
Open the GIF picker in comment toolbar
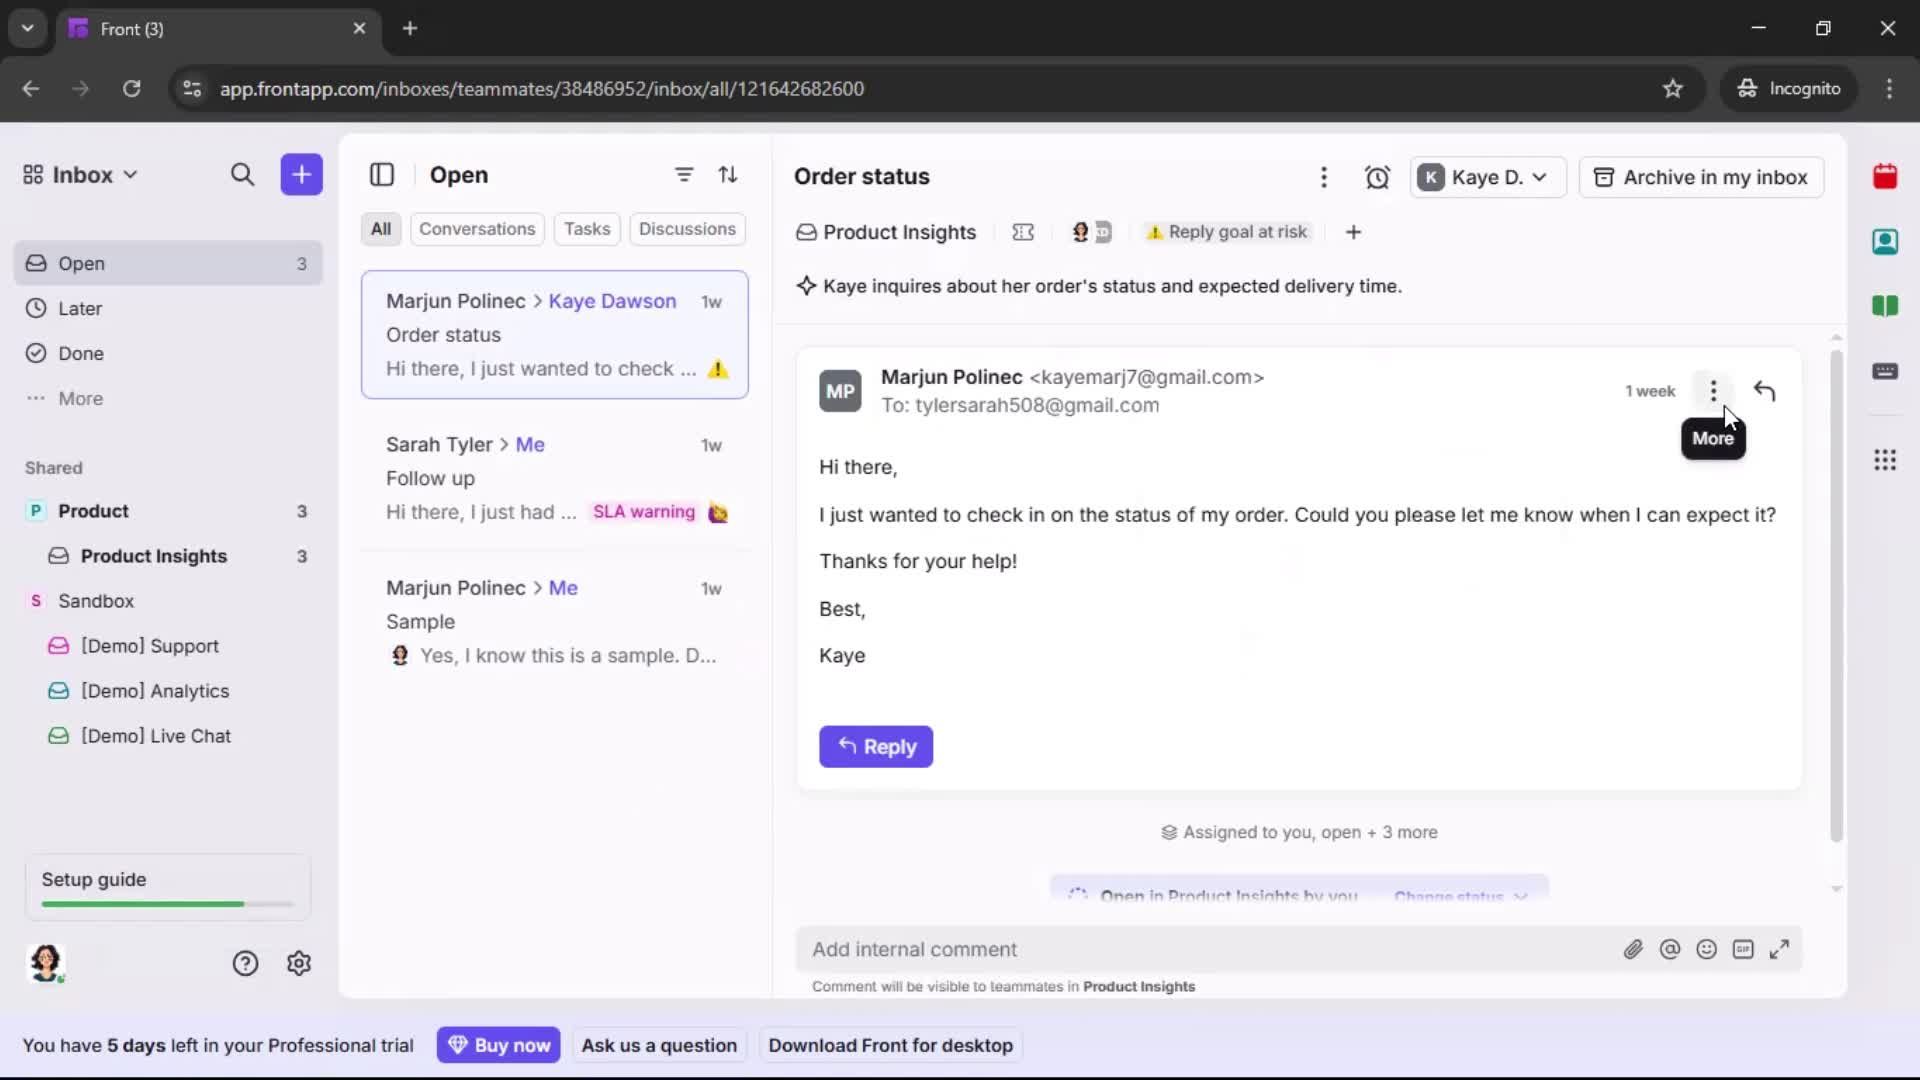tap(1744, 949)
